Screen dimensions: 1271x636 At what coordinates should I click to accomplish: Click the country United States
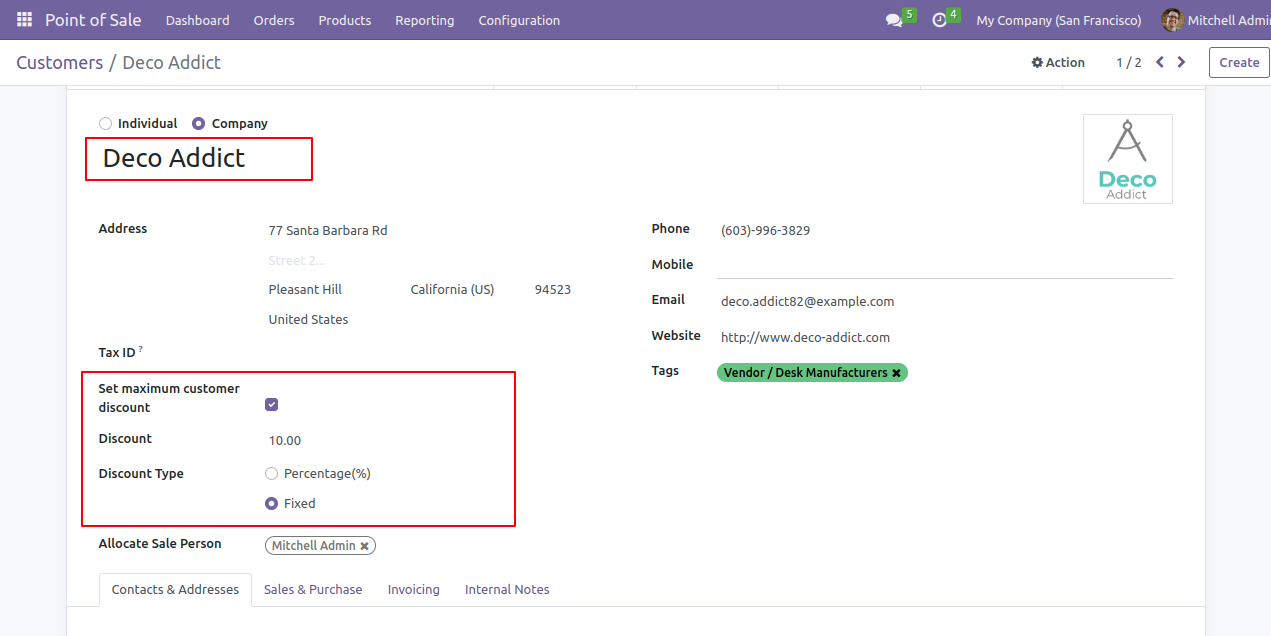click(308, 320)
